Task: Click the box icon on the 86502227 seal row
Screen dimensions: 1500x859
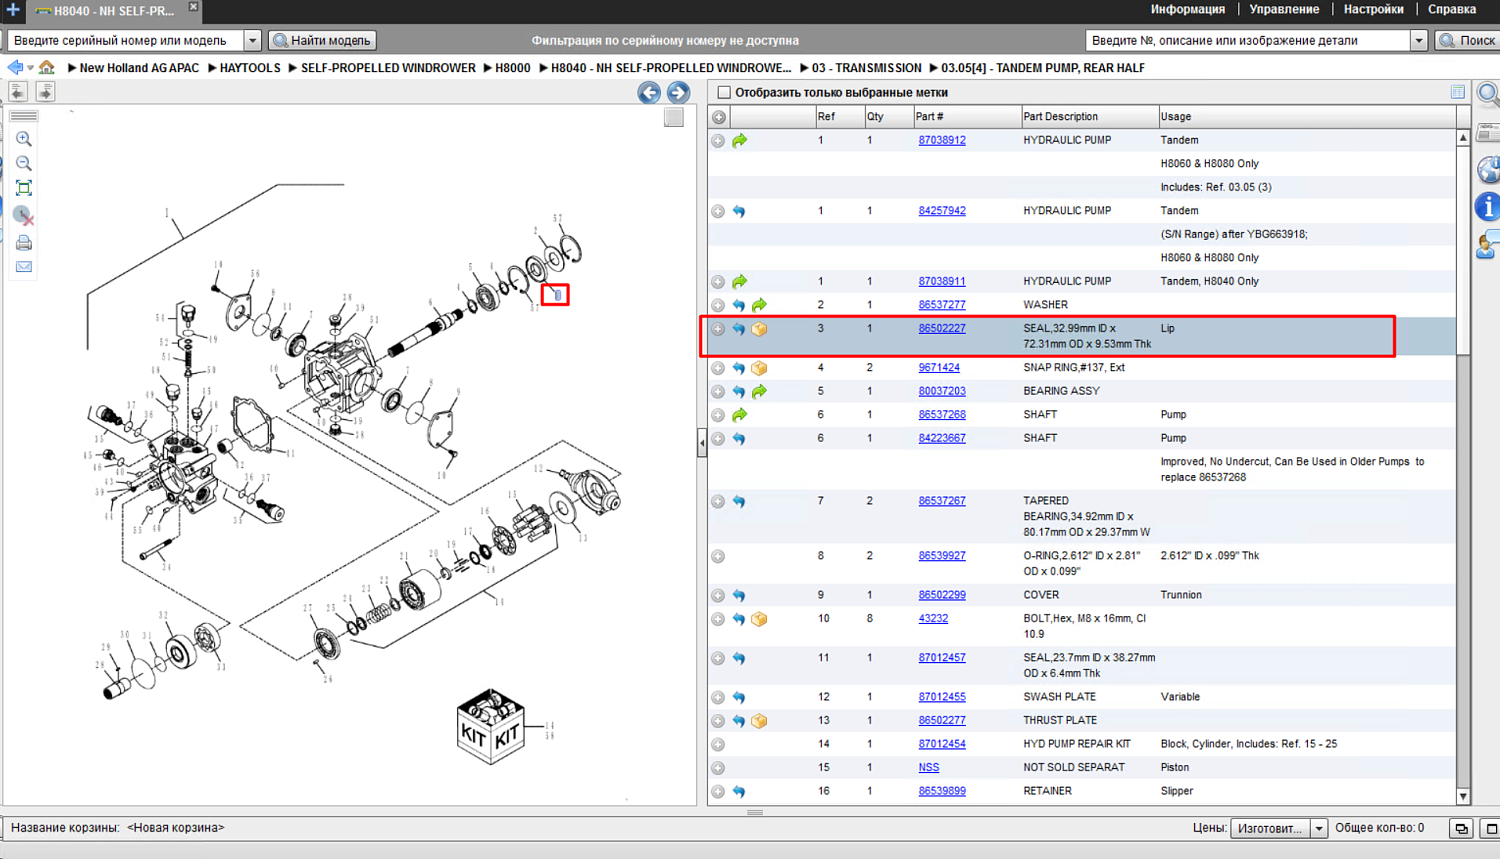Action: 760,329
